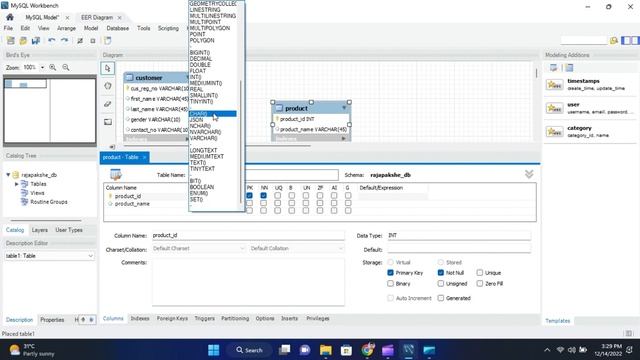Viewport: 640px width, 360px height.
Task: Redo the last action
Action: click(64, 40)
